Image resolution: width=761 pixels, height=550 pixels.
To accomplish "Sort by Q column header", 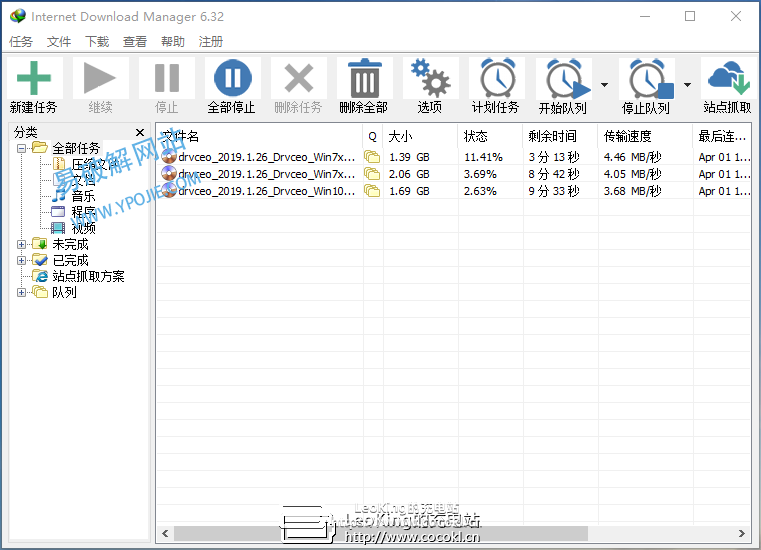I will [x=373, y=136].
